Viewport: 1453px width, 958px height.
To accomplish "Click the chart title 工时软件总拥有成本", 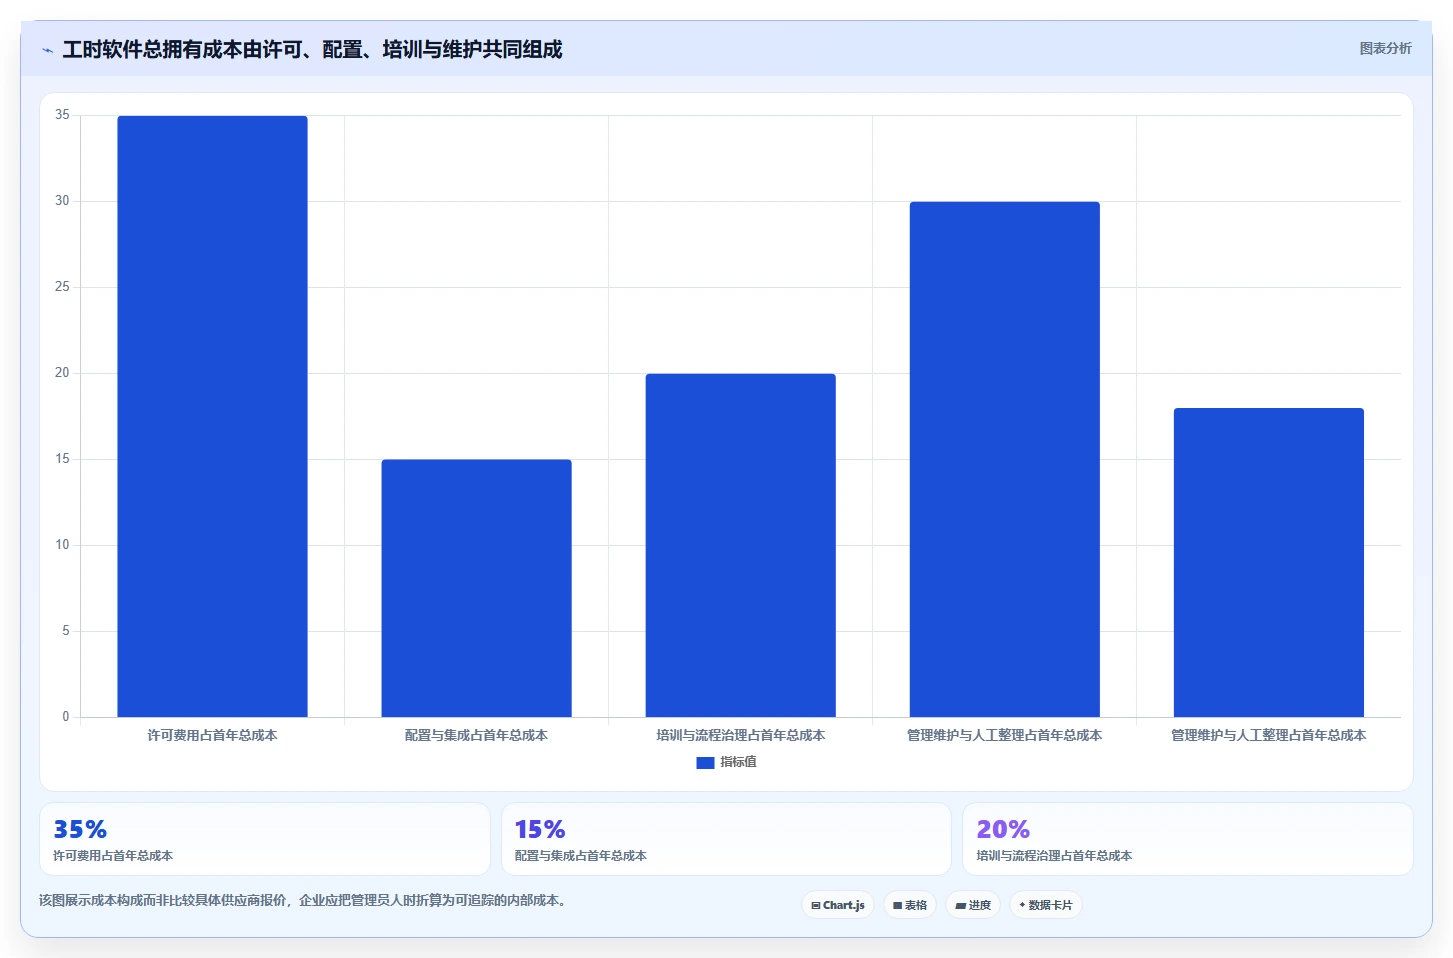I will click(312, 49).
